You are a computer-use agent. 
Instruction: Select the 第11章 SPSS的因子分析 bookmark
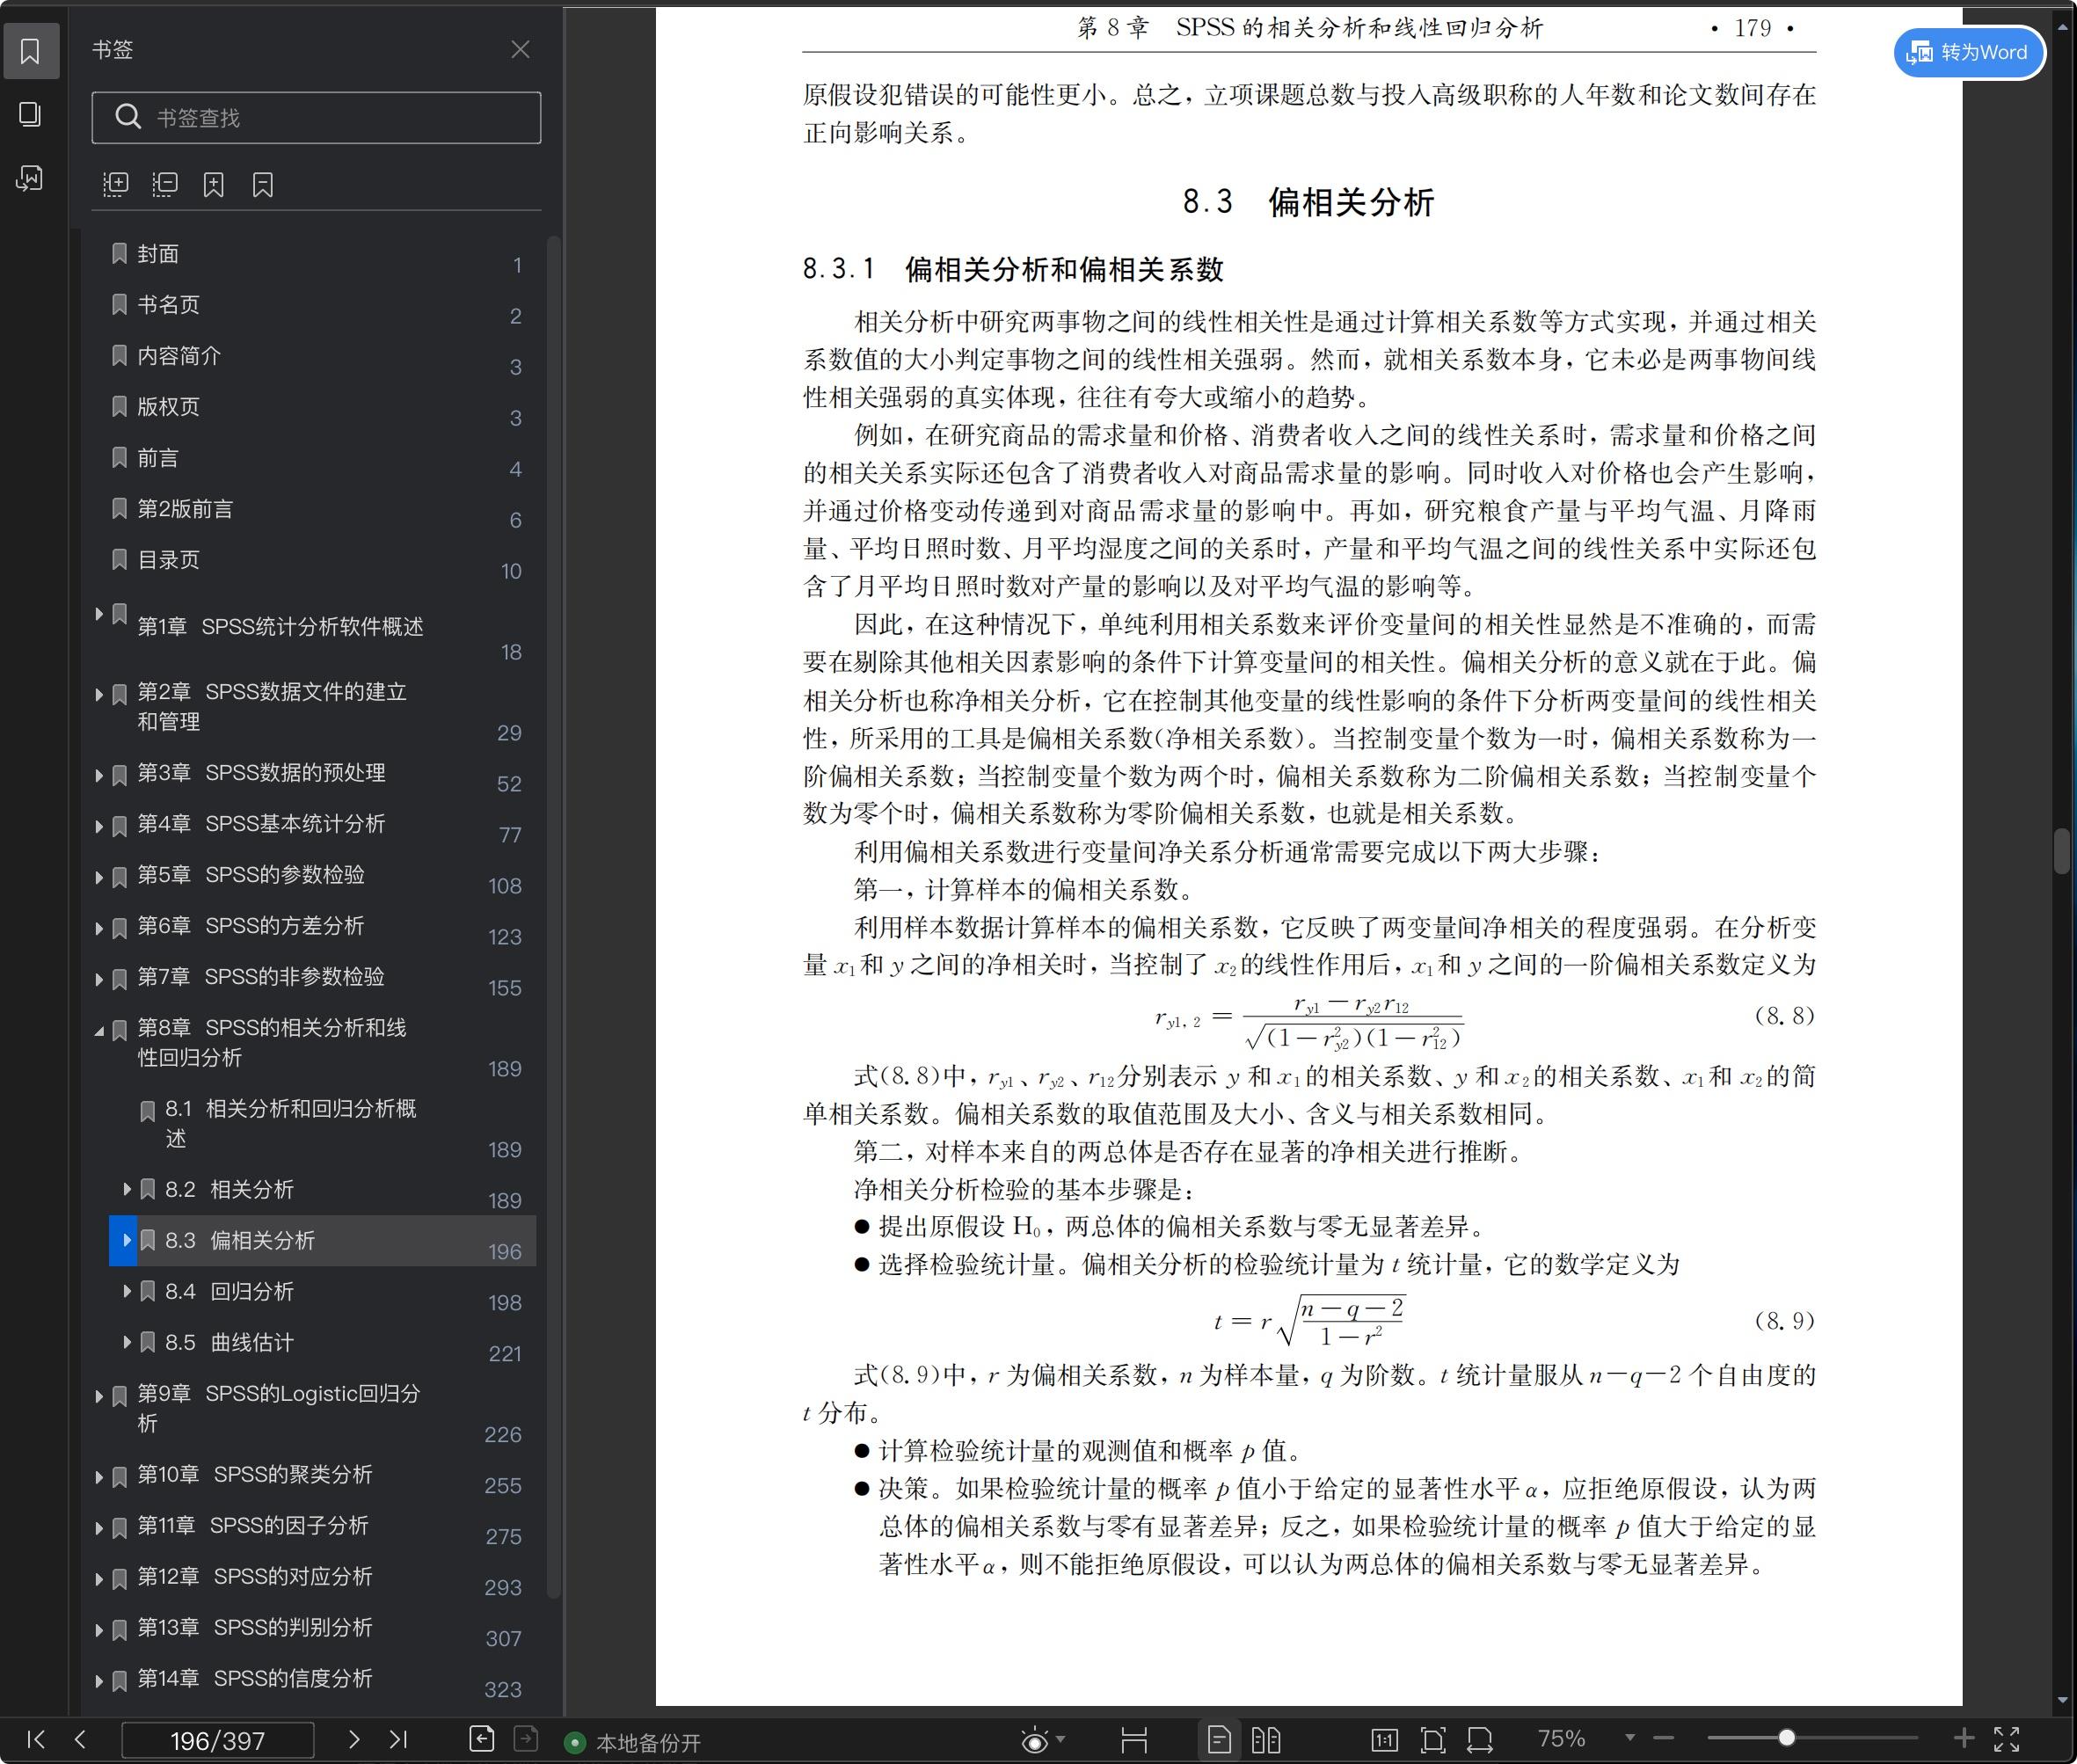pos(253,1526)
